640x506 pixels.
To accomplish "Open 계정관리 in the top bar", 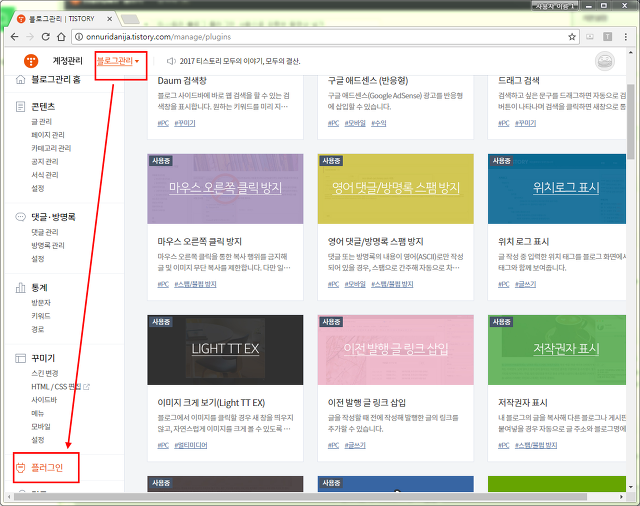I will click(67, 61).
